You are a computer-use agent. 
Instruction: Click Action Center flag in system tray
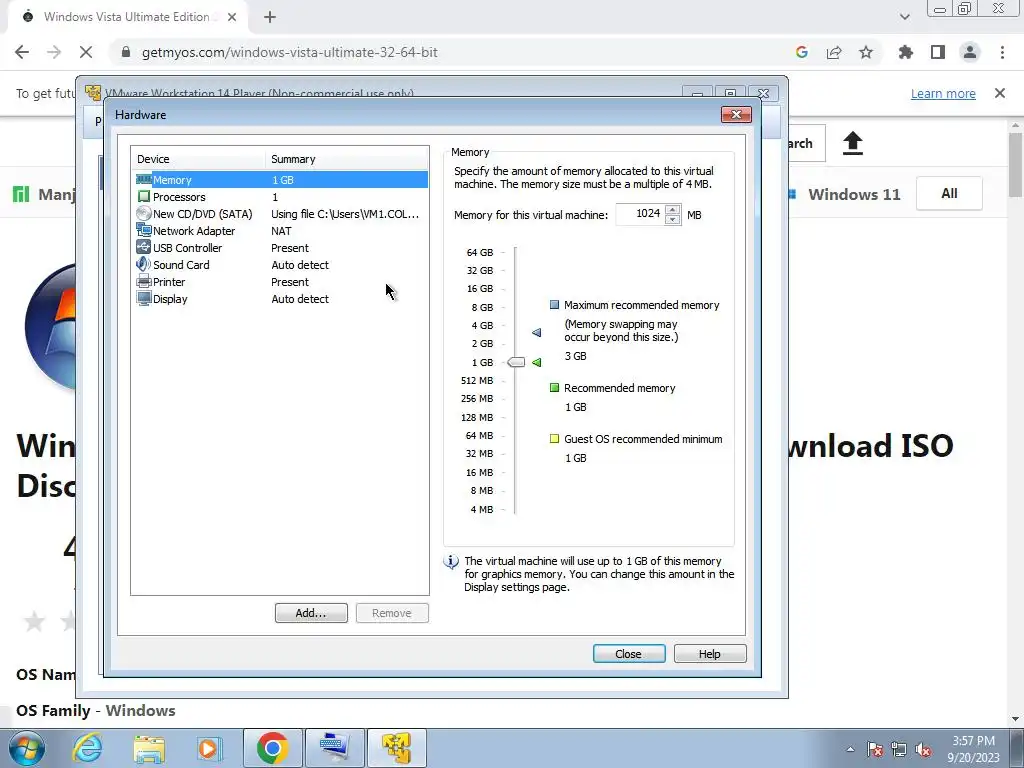coord(875,749)
